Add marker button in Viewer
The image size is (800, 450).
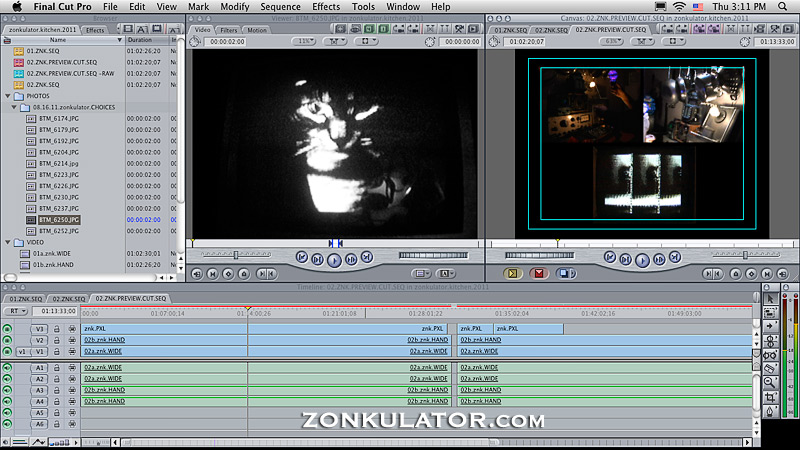244,274
